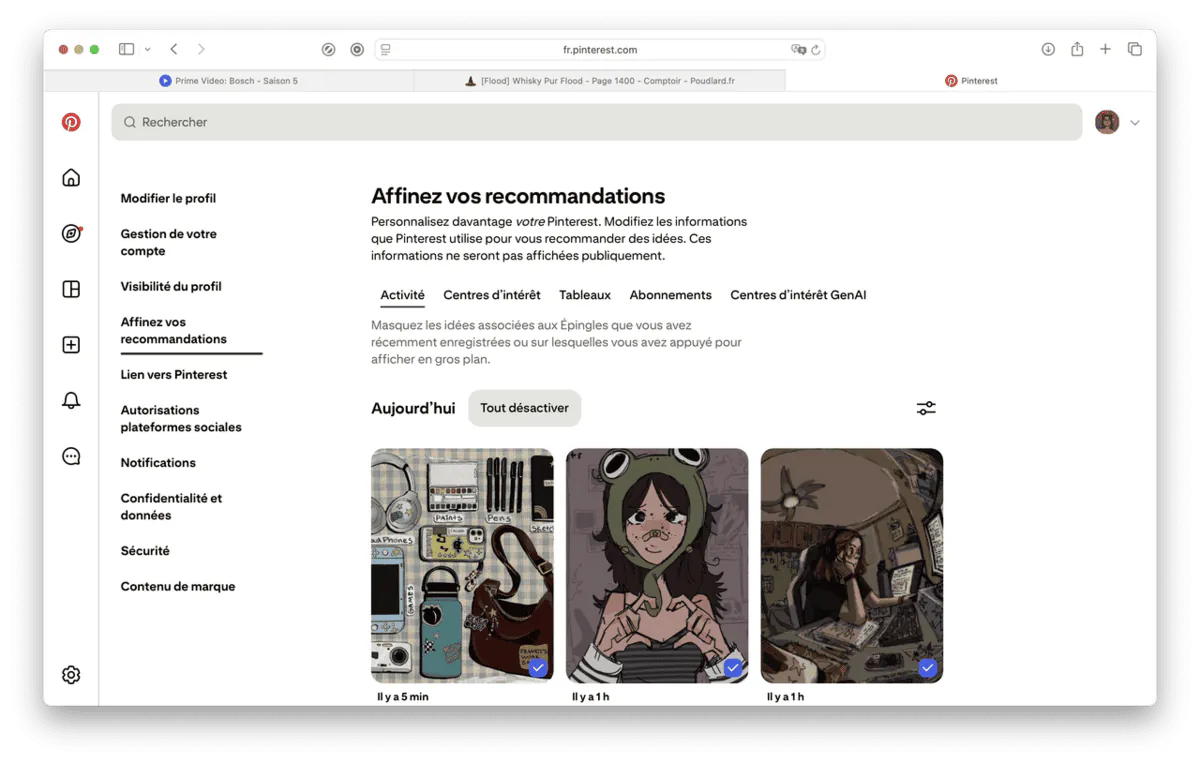1200x763 pixels.
Task: Open the messages chat bubble icon
Action: point(71,456)
